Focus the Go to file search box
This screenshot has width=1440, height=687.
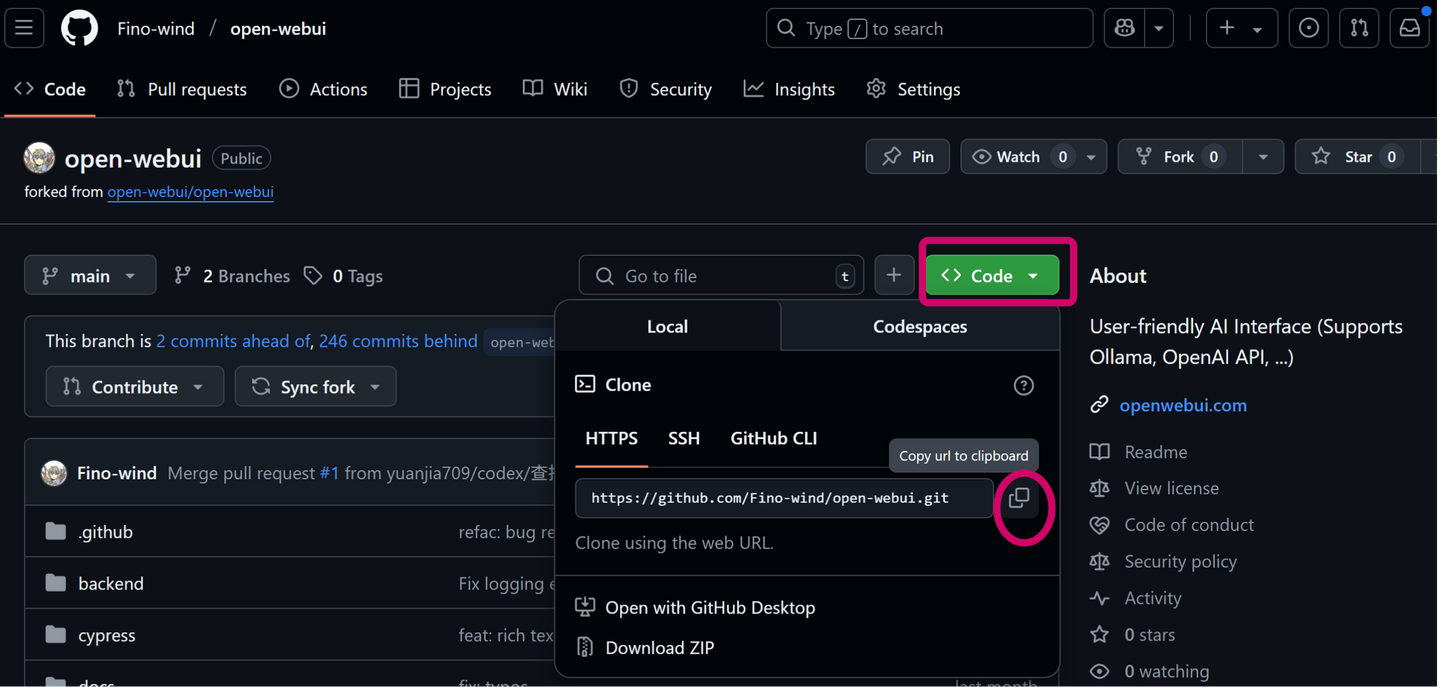(x=721, y=275)
